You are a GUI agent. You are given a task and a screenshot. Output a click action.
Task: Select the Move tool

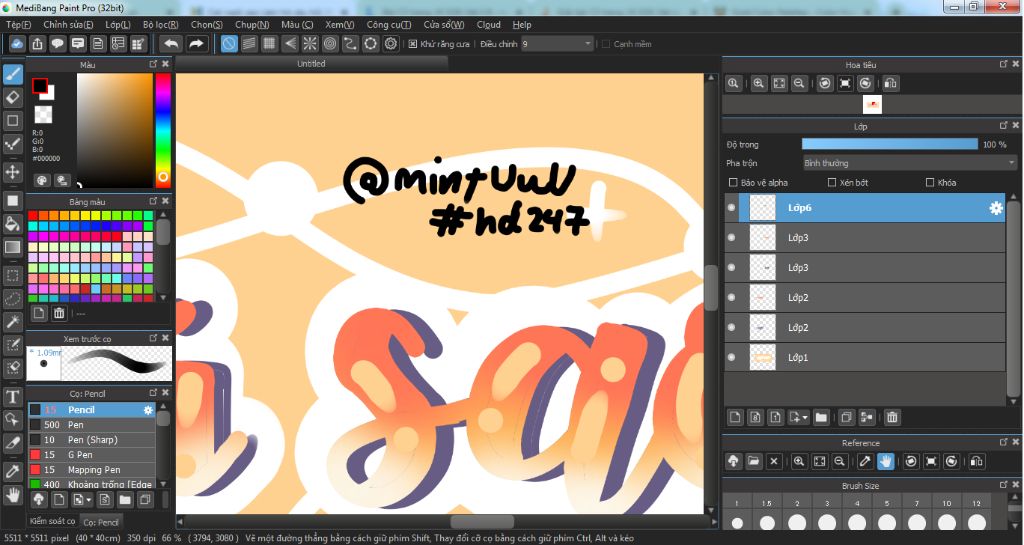[x=12, y=172]
